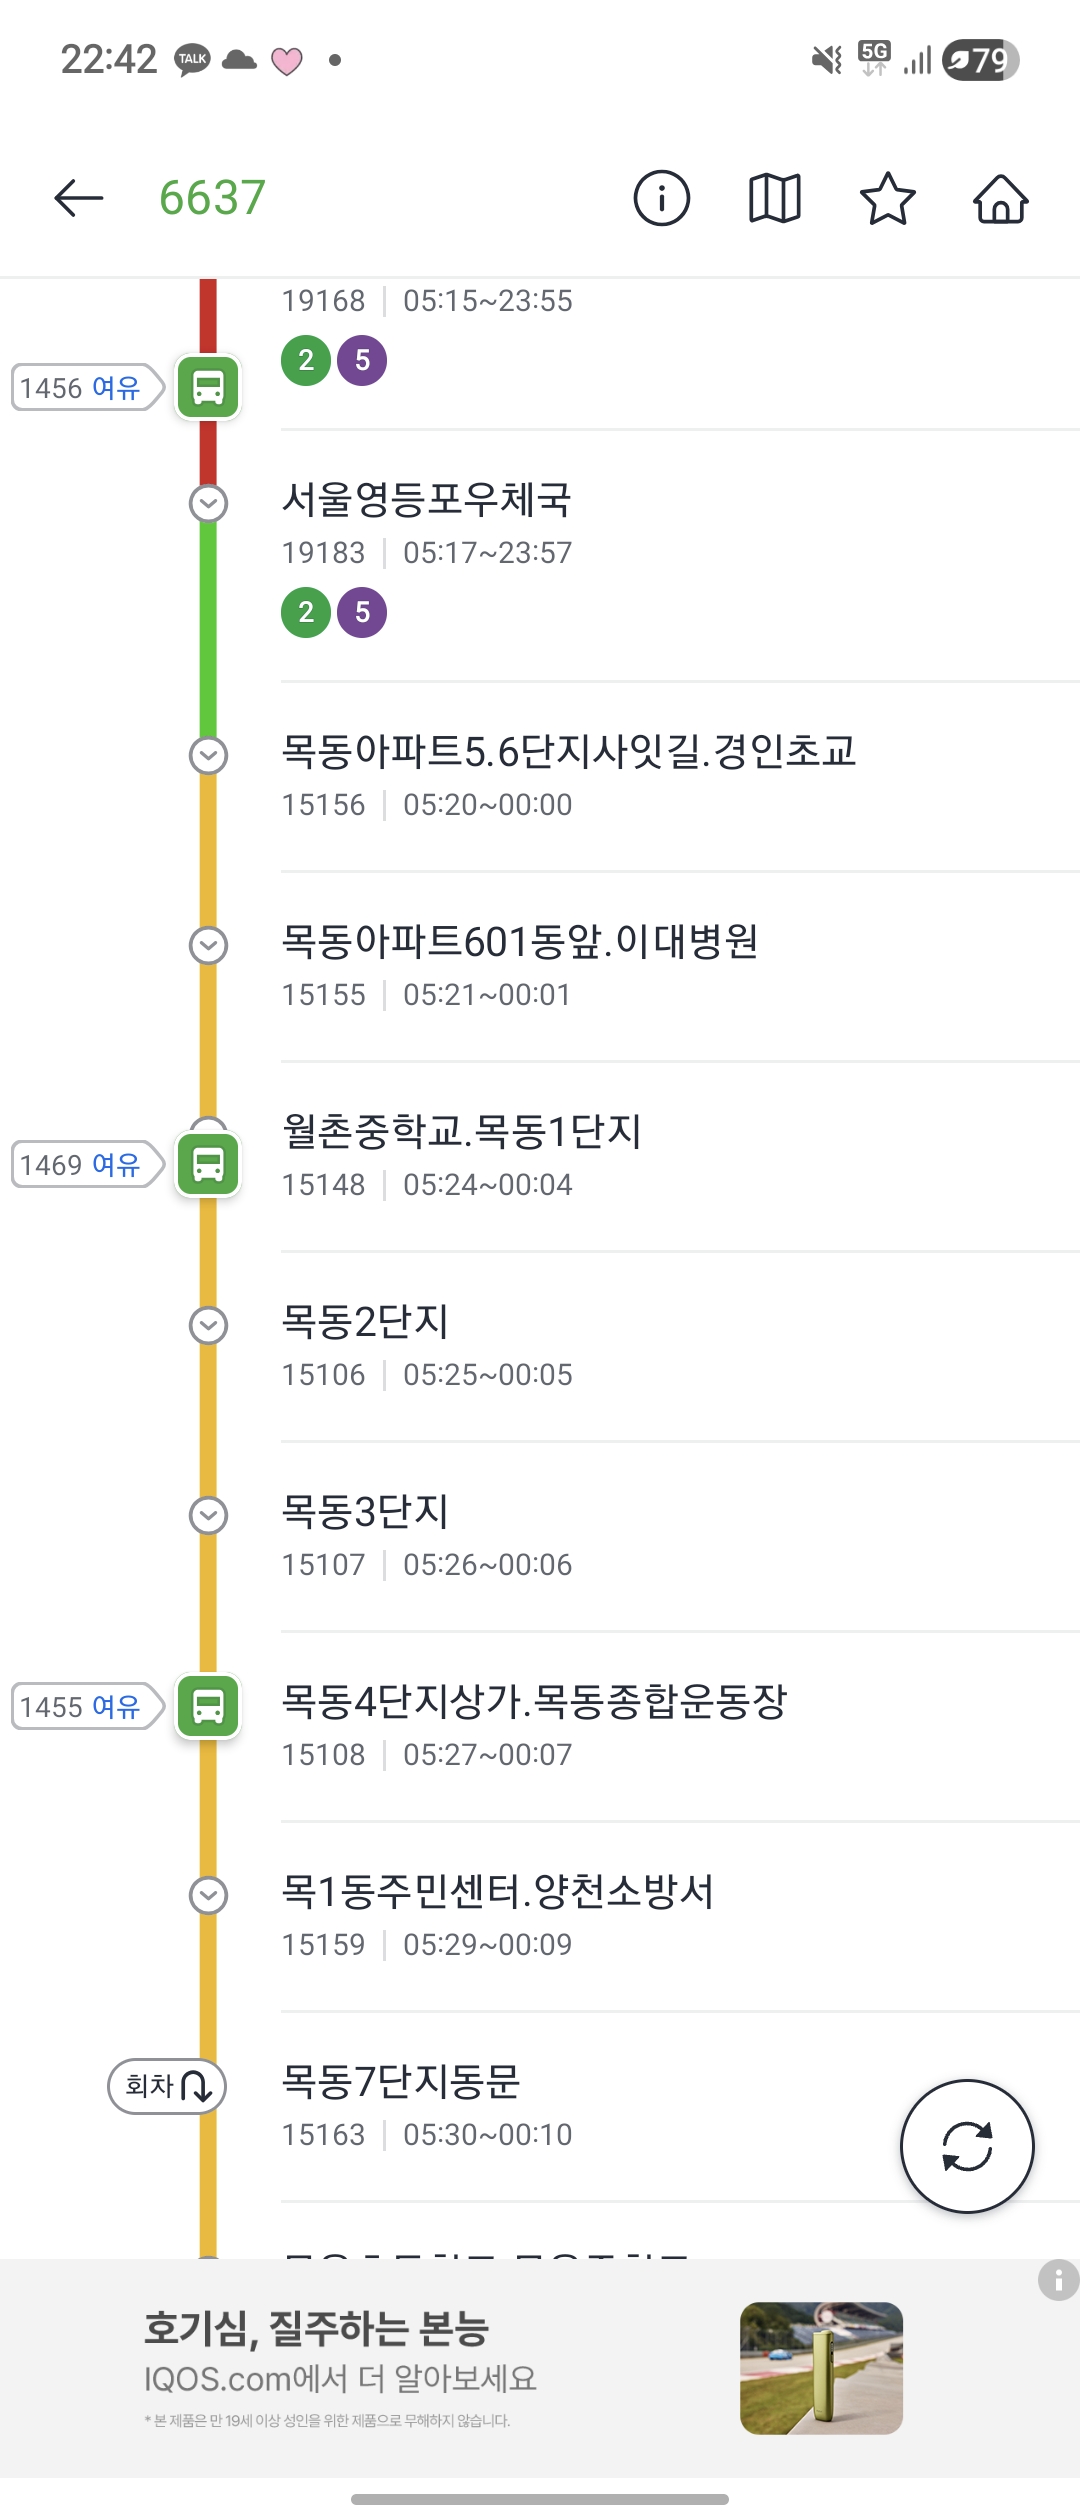Tap the 회차 turnaround marker
The width and height of the screenshot is (1080, 2520).
pyautogui.click(x=167, y=2086)
